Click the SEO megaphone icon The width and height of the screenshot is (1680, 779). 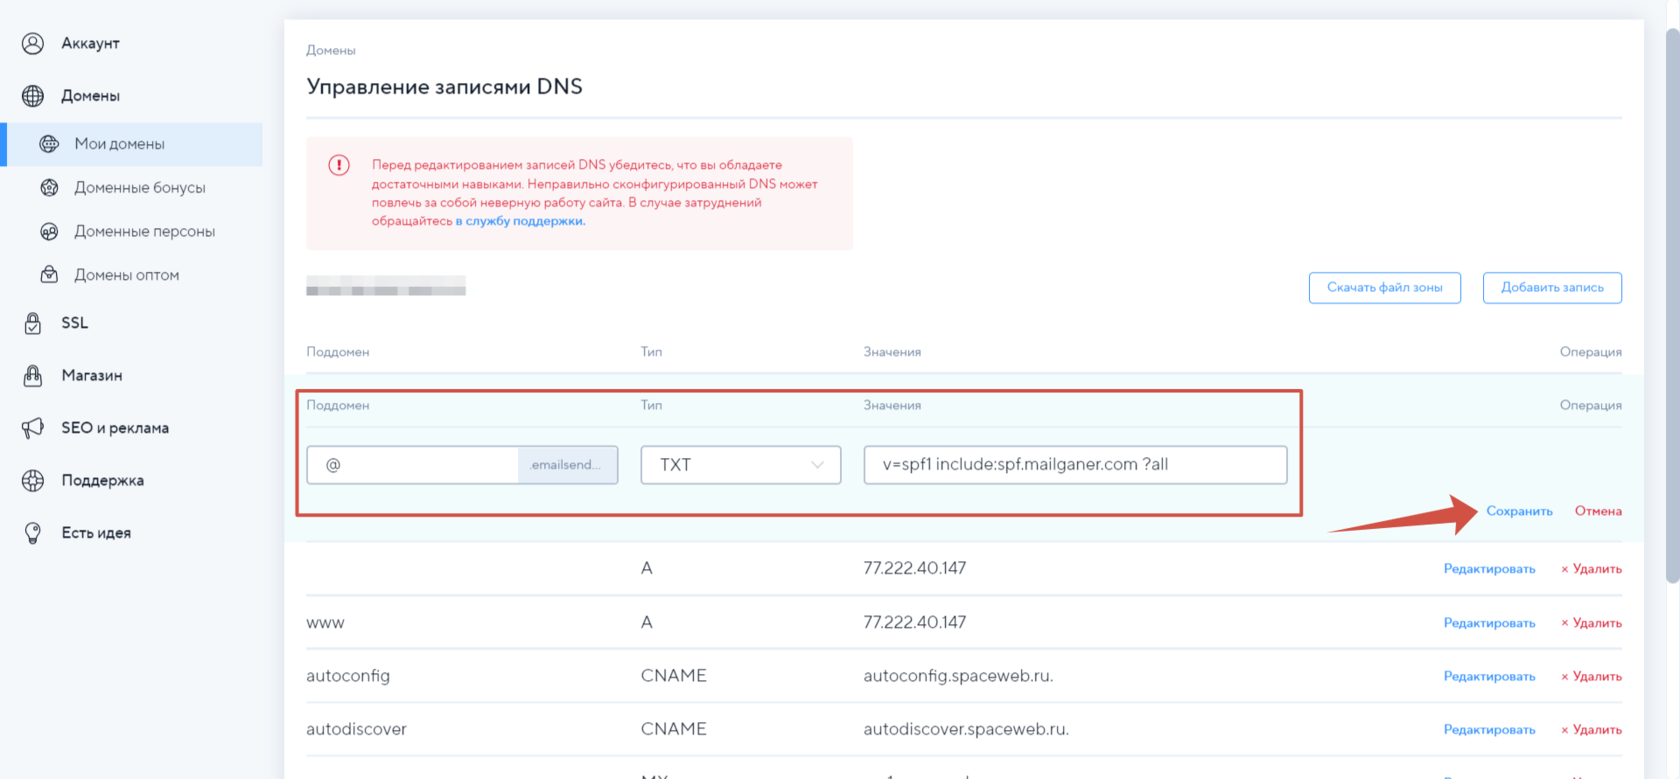point(33,428)
